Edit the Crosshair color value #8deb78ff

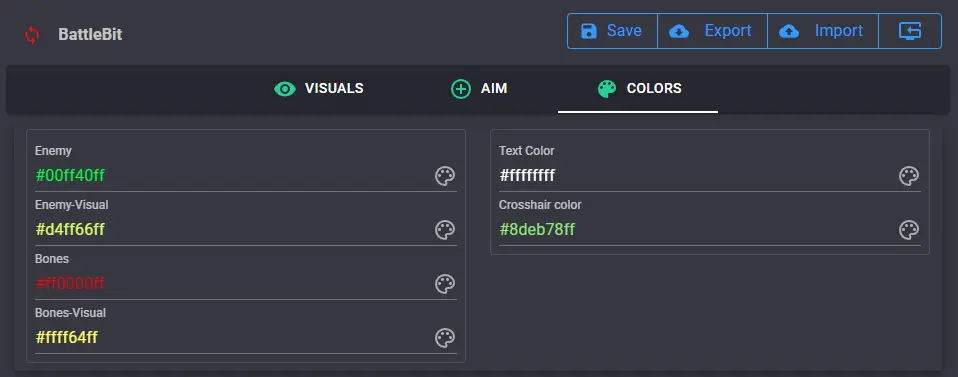point(697,230)
